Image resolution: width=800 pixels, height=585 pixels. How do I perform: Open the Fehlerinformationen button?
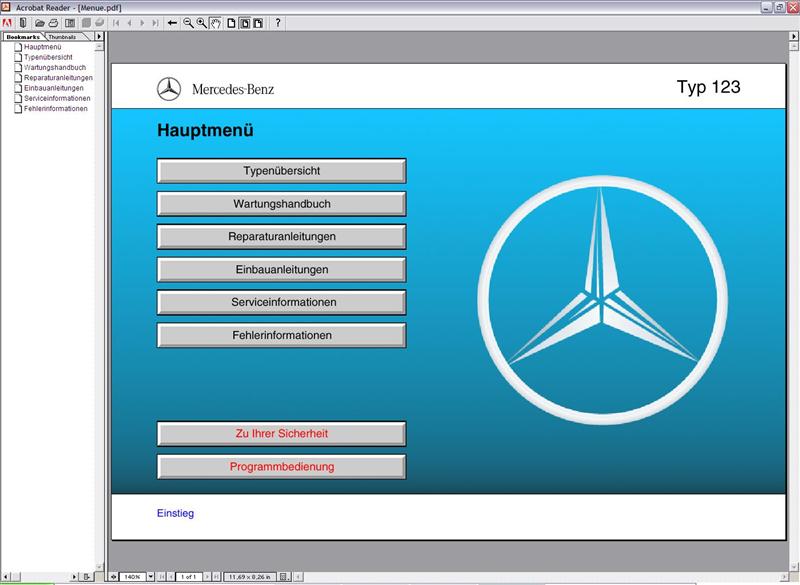(282, 335)
